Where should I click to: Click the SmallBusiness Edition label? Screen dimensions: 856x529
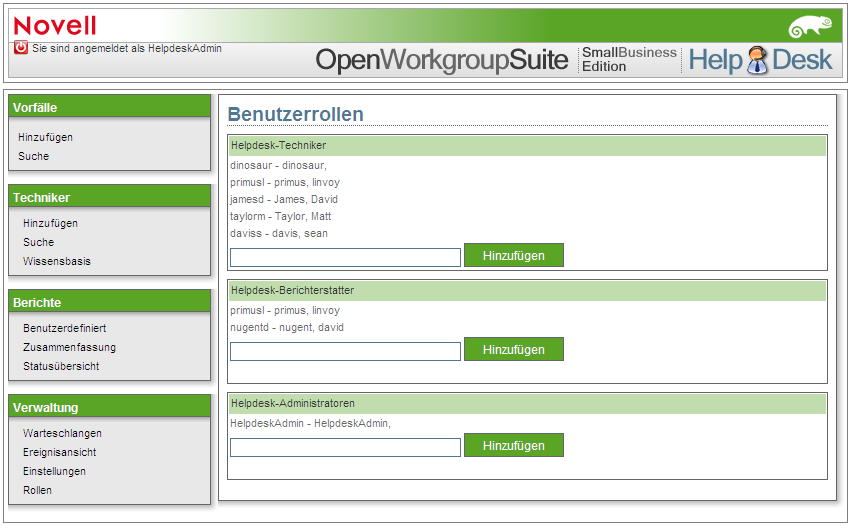click(x=629, y=59)
